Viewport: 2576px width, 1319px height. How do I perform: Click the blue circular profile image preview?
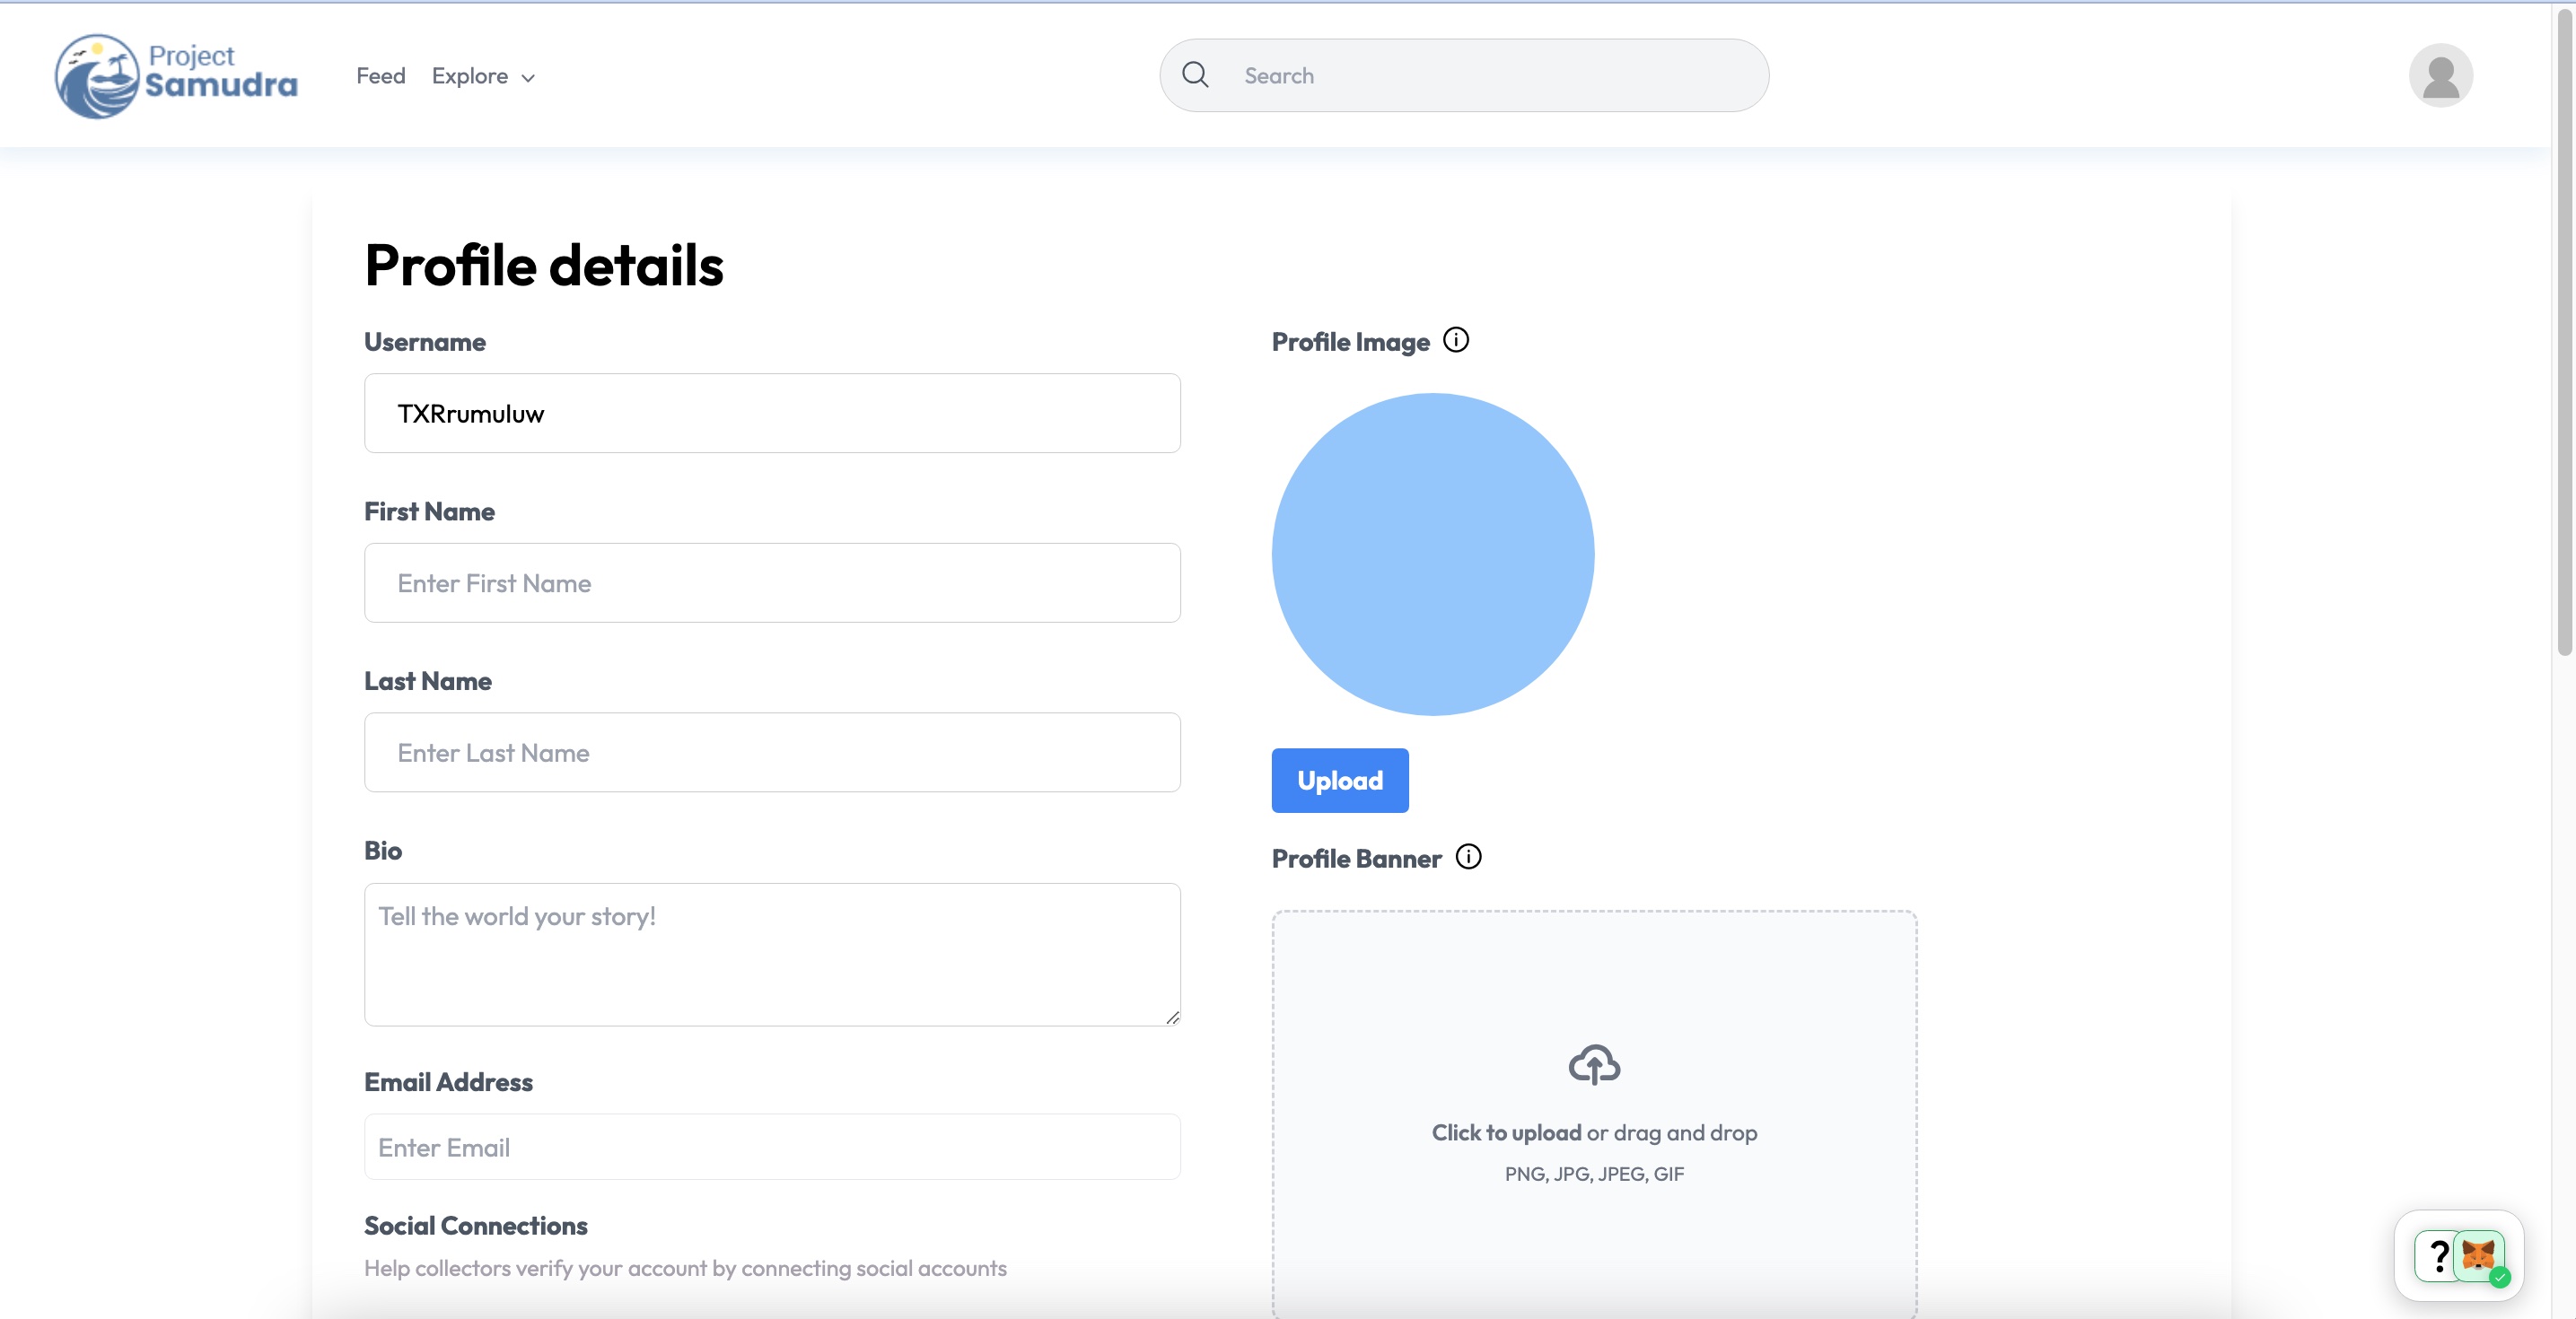click(1432, 555)
